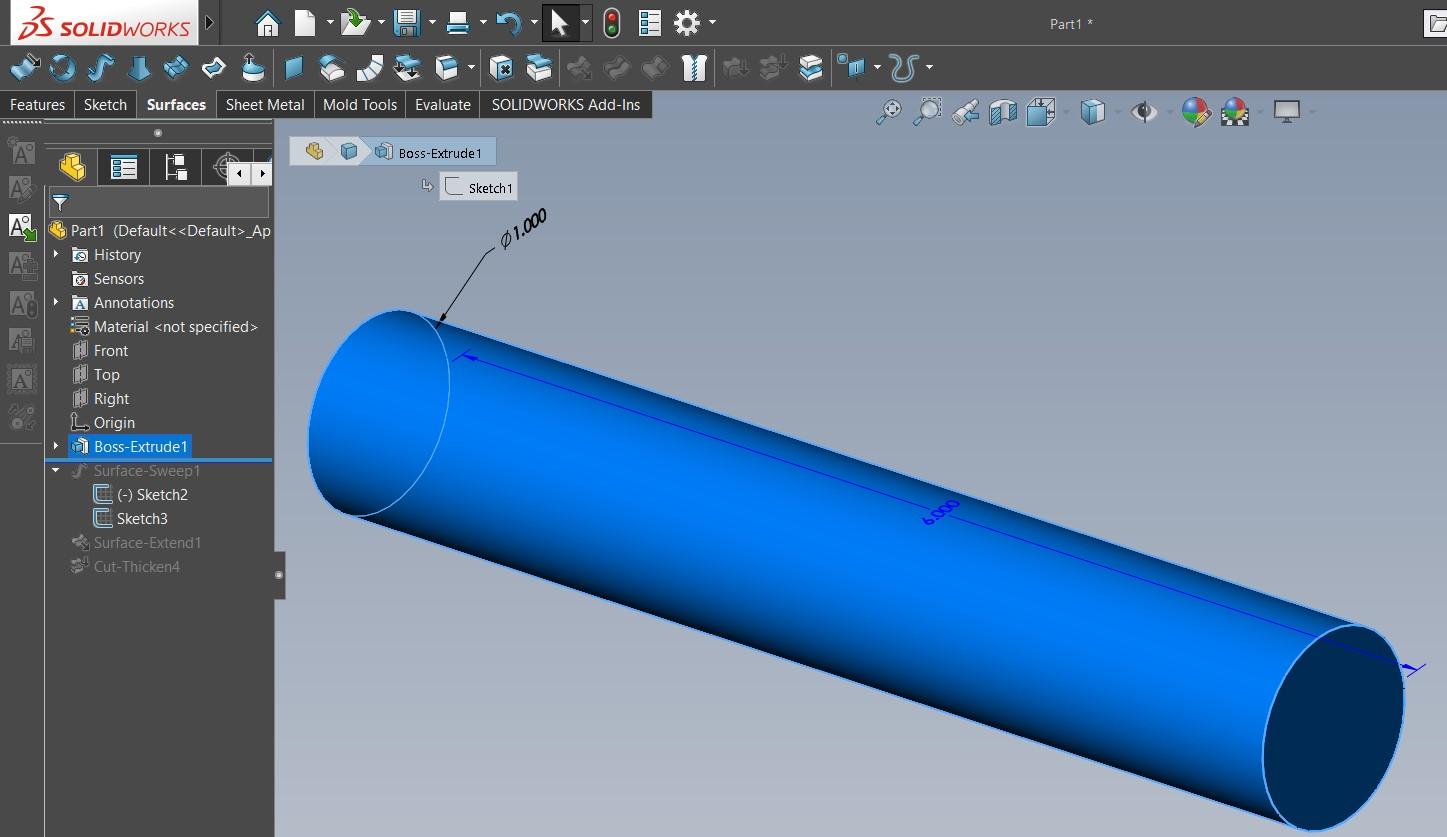Viewport: 1447px width, 837px height.
Task: Switch to the ConfigurationManager panel
Action: [x=176, y=167]
